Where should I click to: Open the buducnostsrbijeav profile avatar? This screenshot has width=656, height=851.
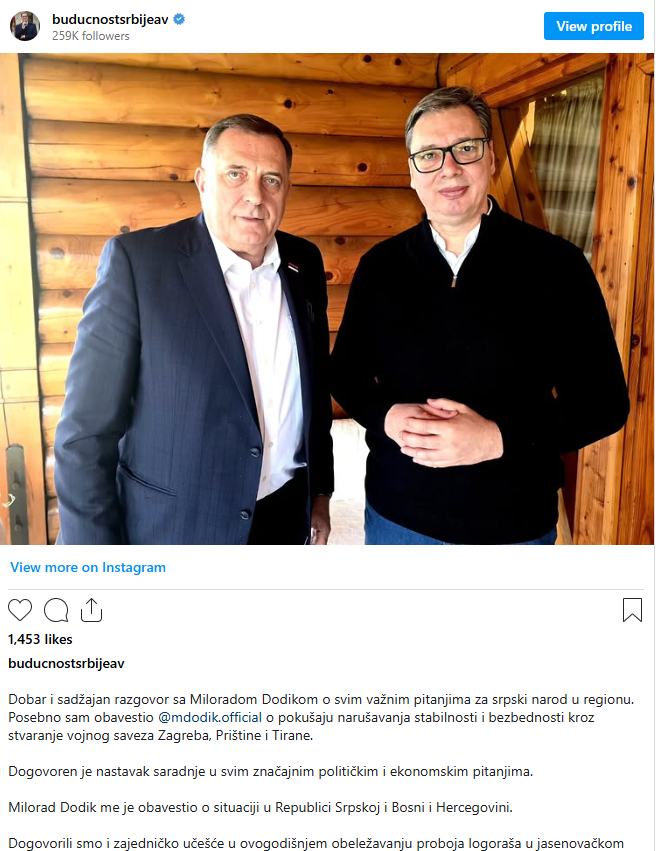coord(25,26)
